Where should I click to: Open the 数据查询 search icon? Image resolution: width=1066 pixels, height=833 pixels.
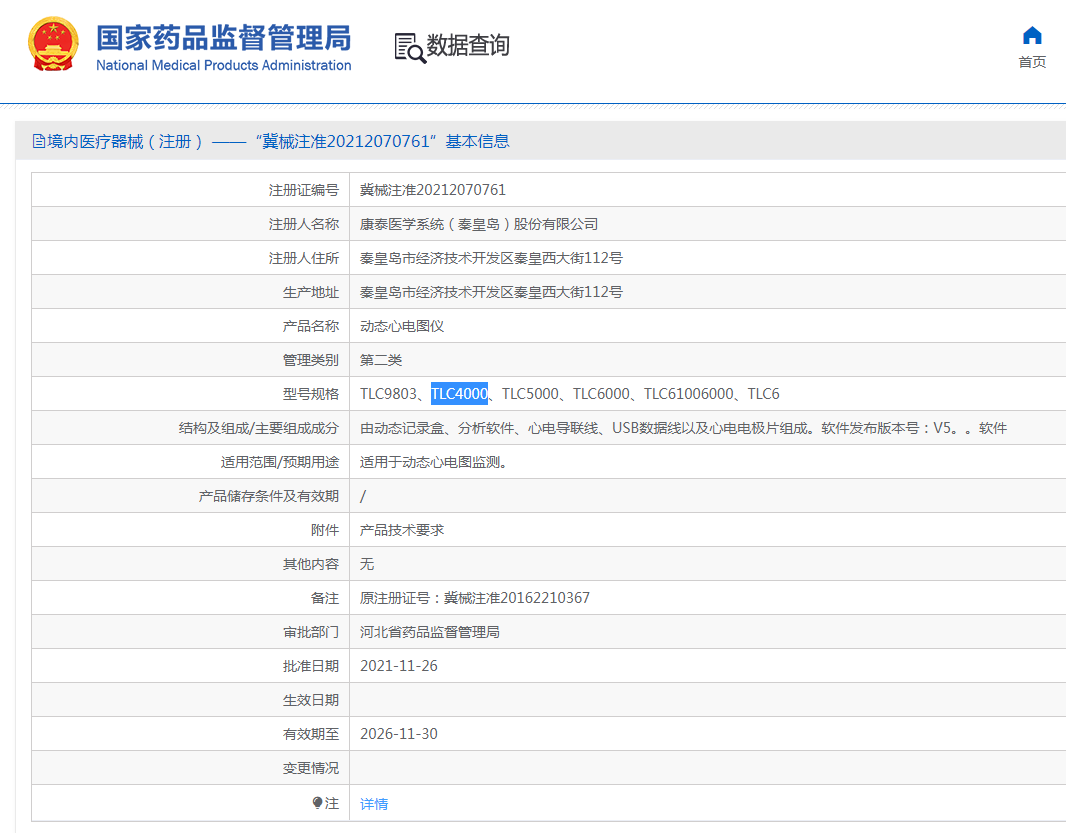[x=410, y=48]
